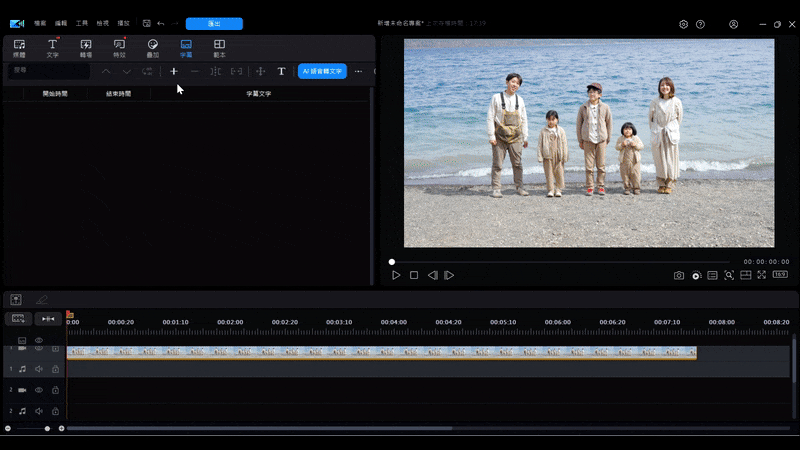The width and height of the screenshot is (800, 450).
Task: Open the 檔案 (File) menu
Action: (39, 23)
